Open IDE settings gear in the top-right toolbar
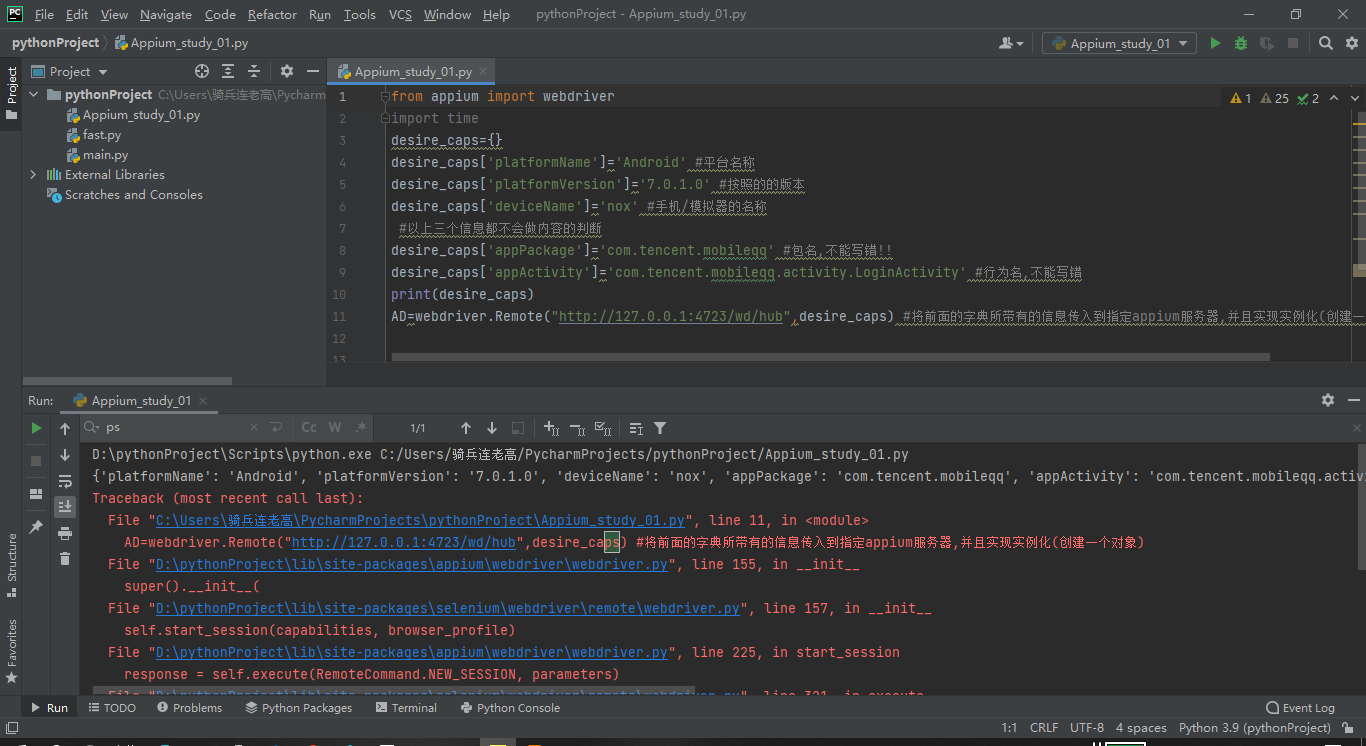1366x746 pixels. coord(1351,43)
